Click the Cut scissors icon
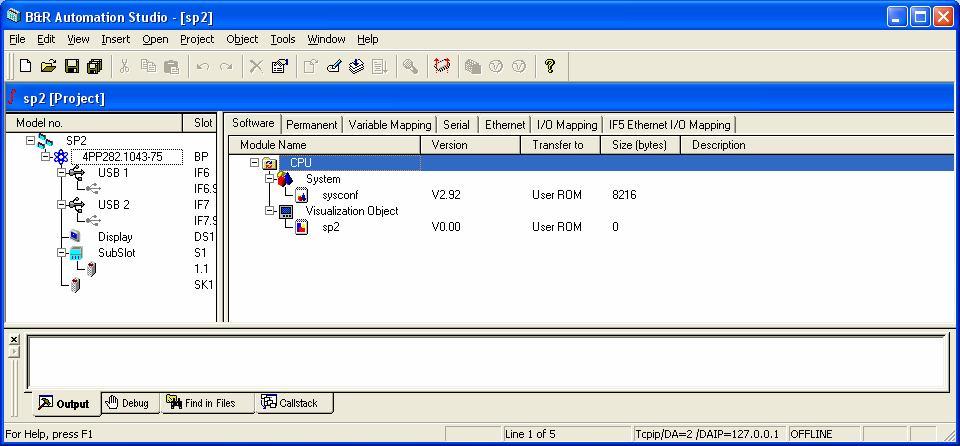 pos(124,66)
